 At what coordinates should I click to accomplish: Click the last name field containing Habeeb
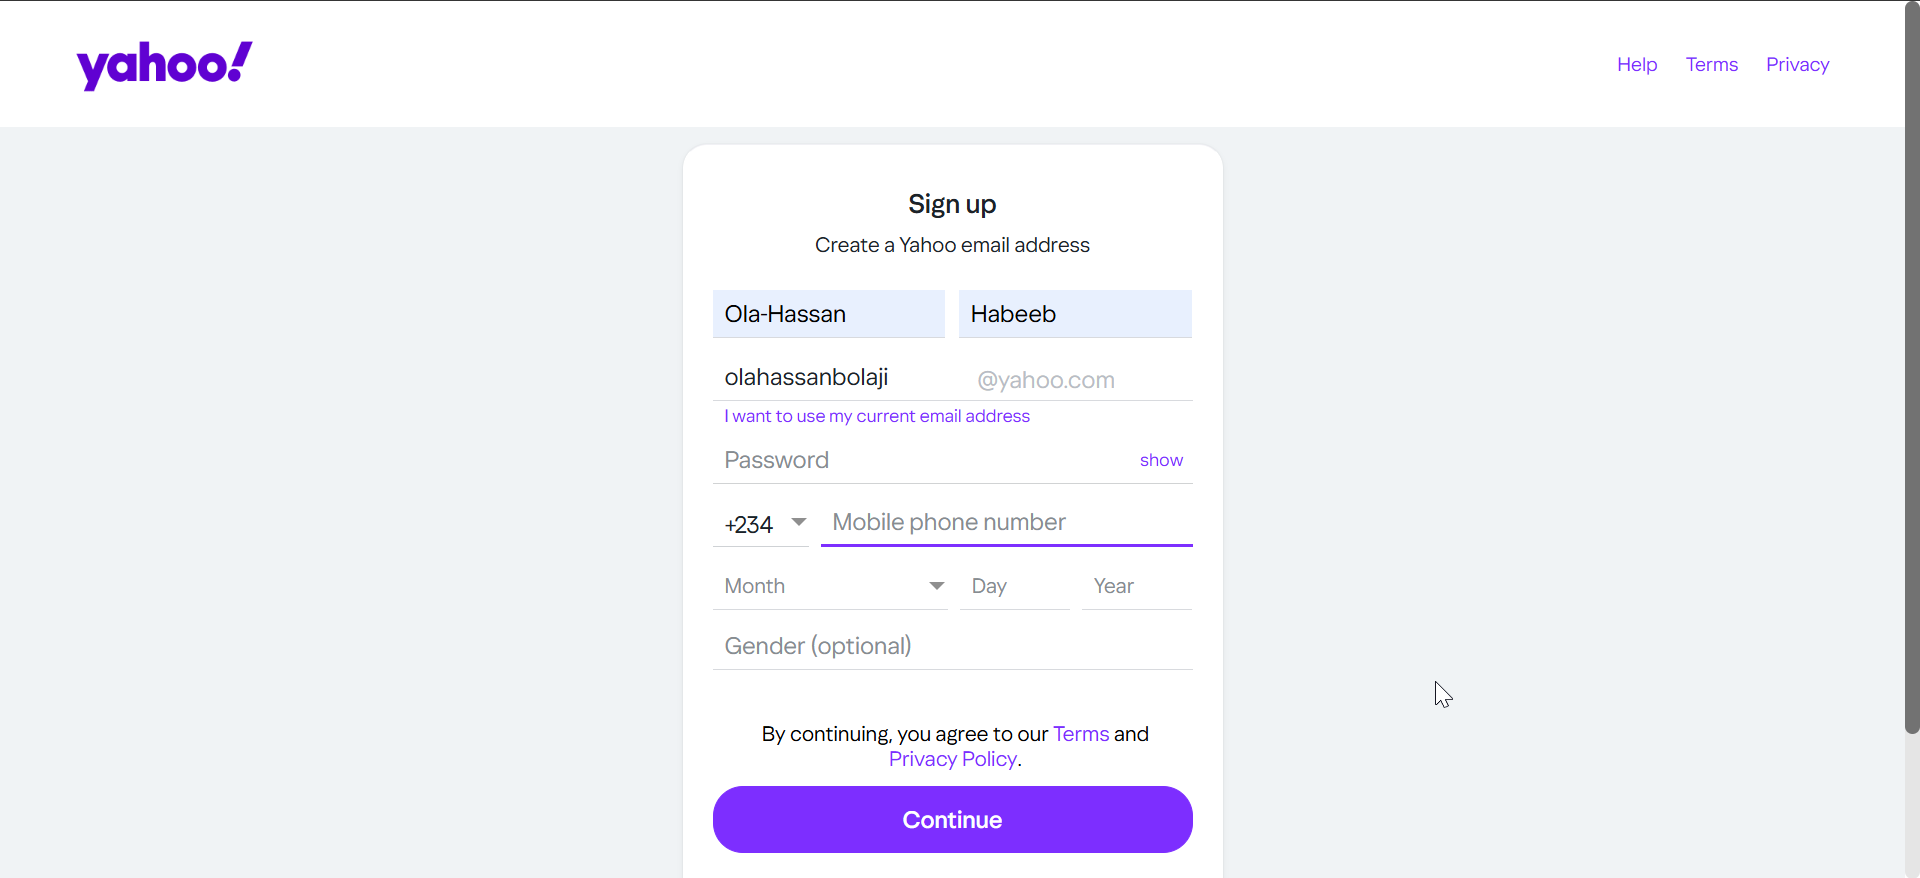[x=1074, y=314]
